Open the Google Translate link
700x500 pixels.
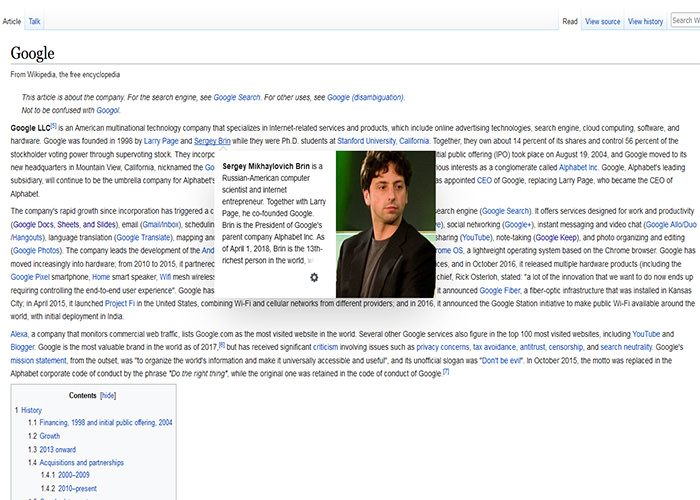(x=143, y=238)
